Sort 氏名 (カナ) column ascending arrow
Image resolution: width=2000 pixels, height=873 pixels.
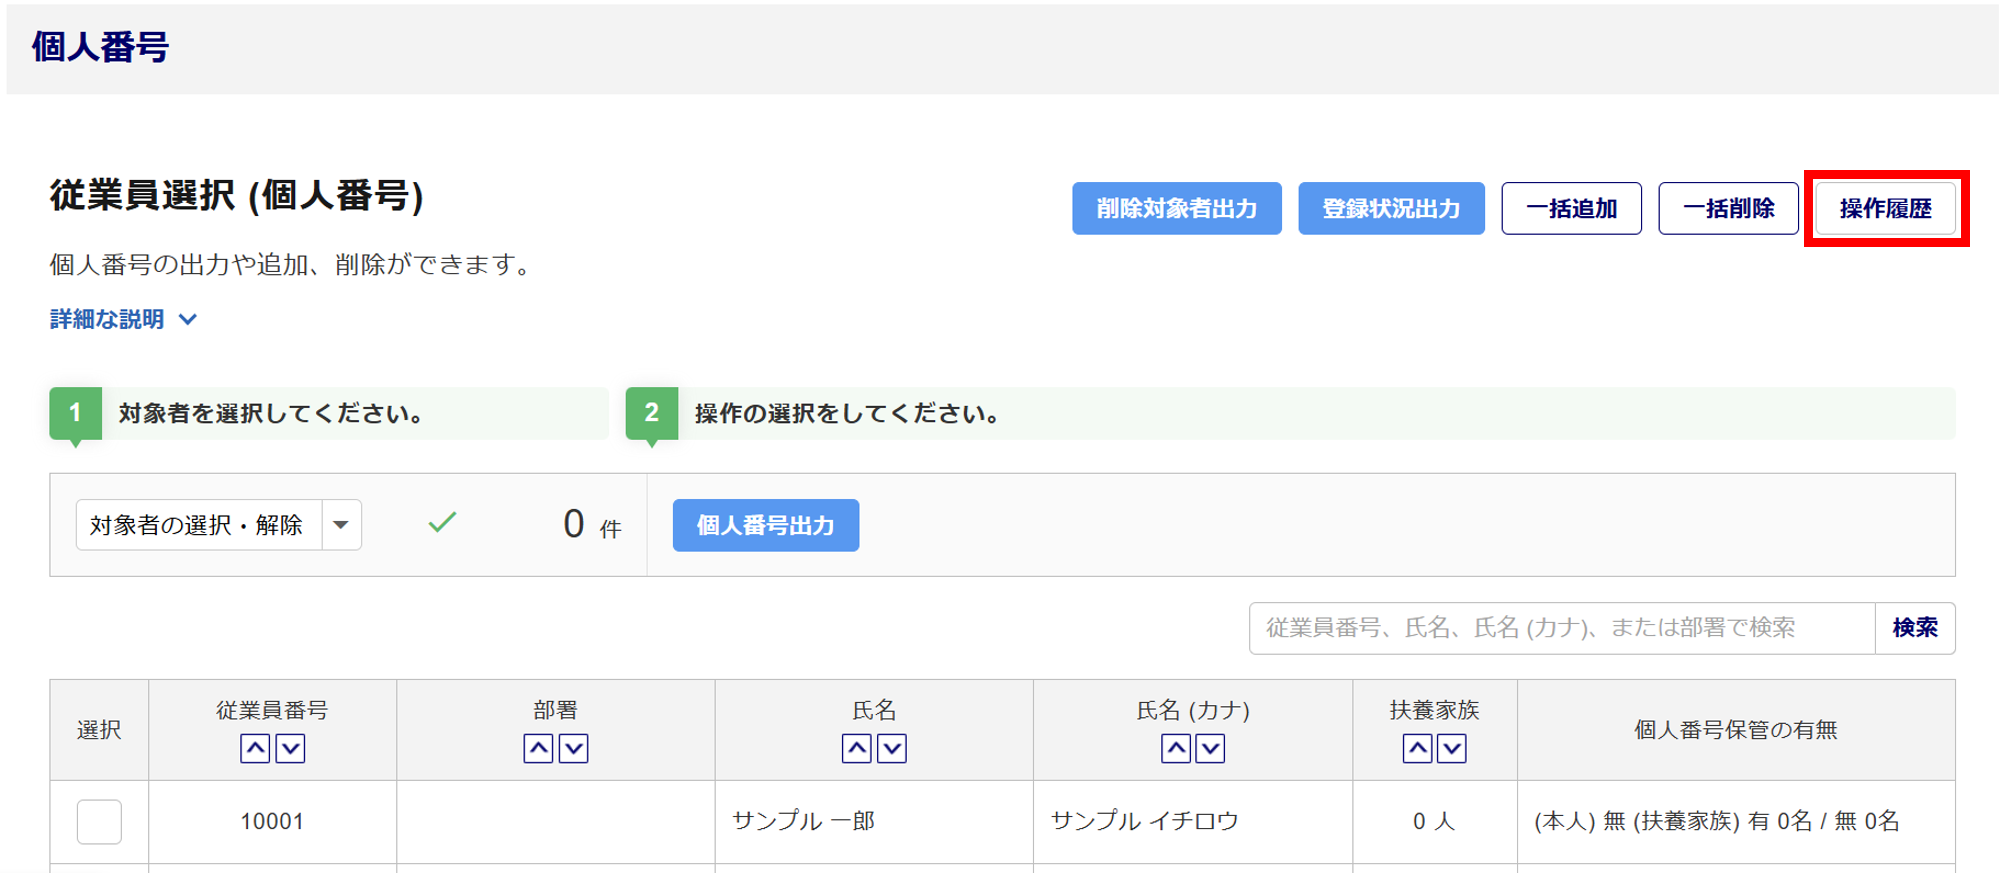click(1175, 748)
